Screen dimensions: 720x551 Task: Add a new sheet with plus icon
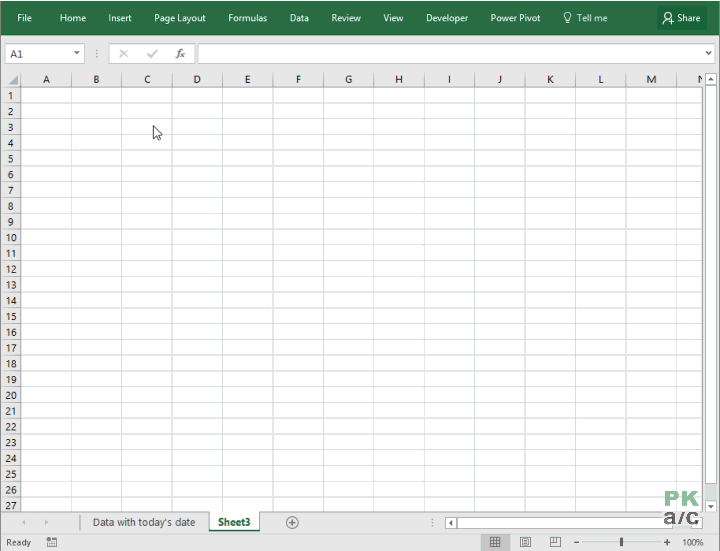click(292, 523)
